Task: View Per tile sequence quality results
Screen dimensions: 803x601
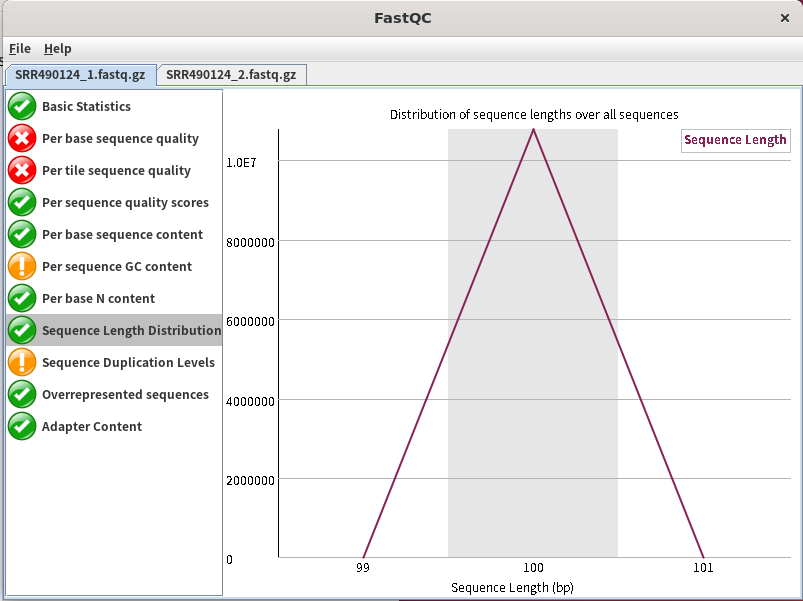Action: point(114,170)
